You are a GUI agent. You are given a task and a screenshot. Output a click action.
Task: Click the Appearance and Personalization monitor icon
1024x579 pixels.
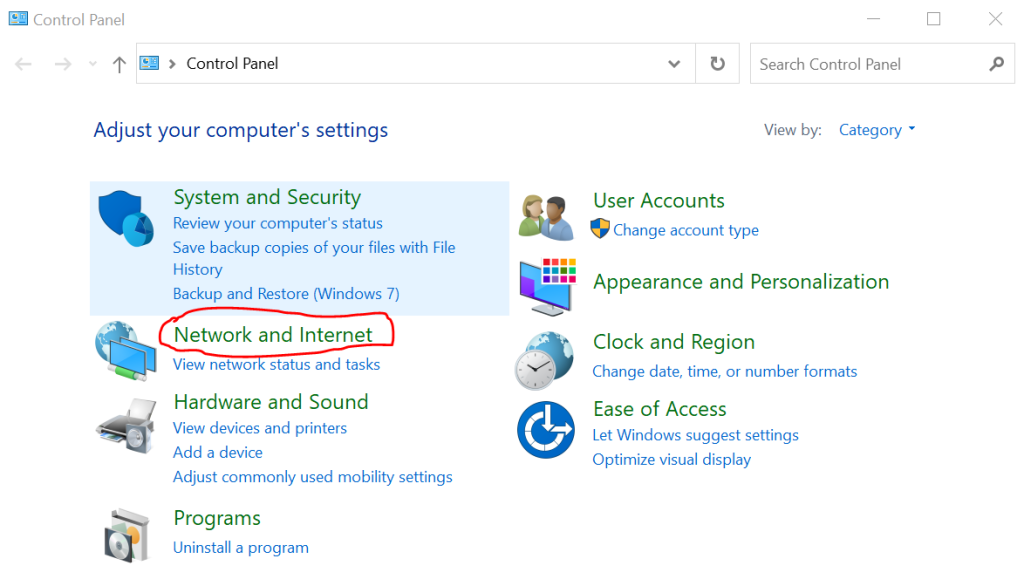coord(547,286)
